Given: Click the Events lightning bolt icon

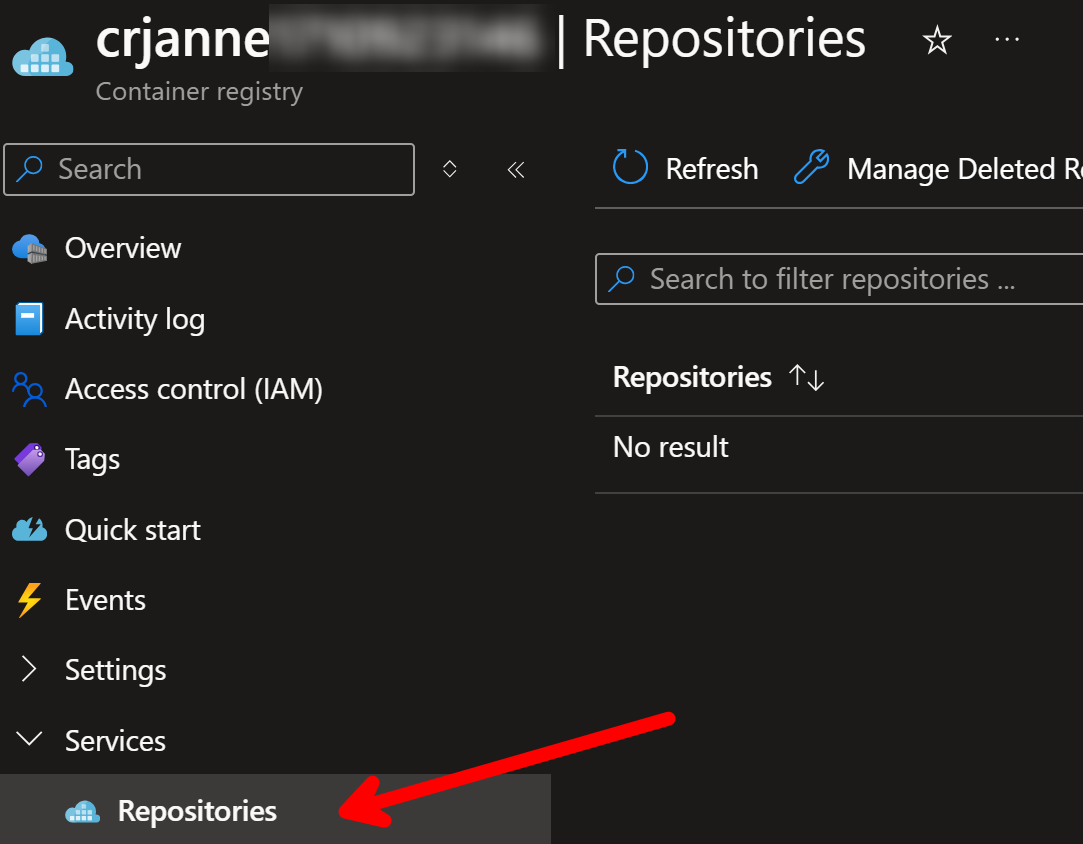Looking at the screenshot, I should pyautogui.click(x=30, y=600).
